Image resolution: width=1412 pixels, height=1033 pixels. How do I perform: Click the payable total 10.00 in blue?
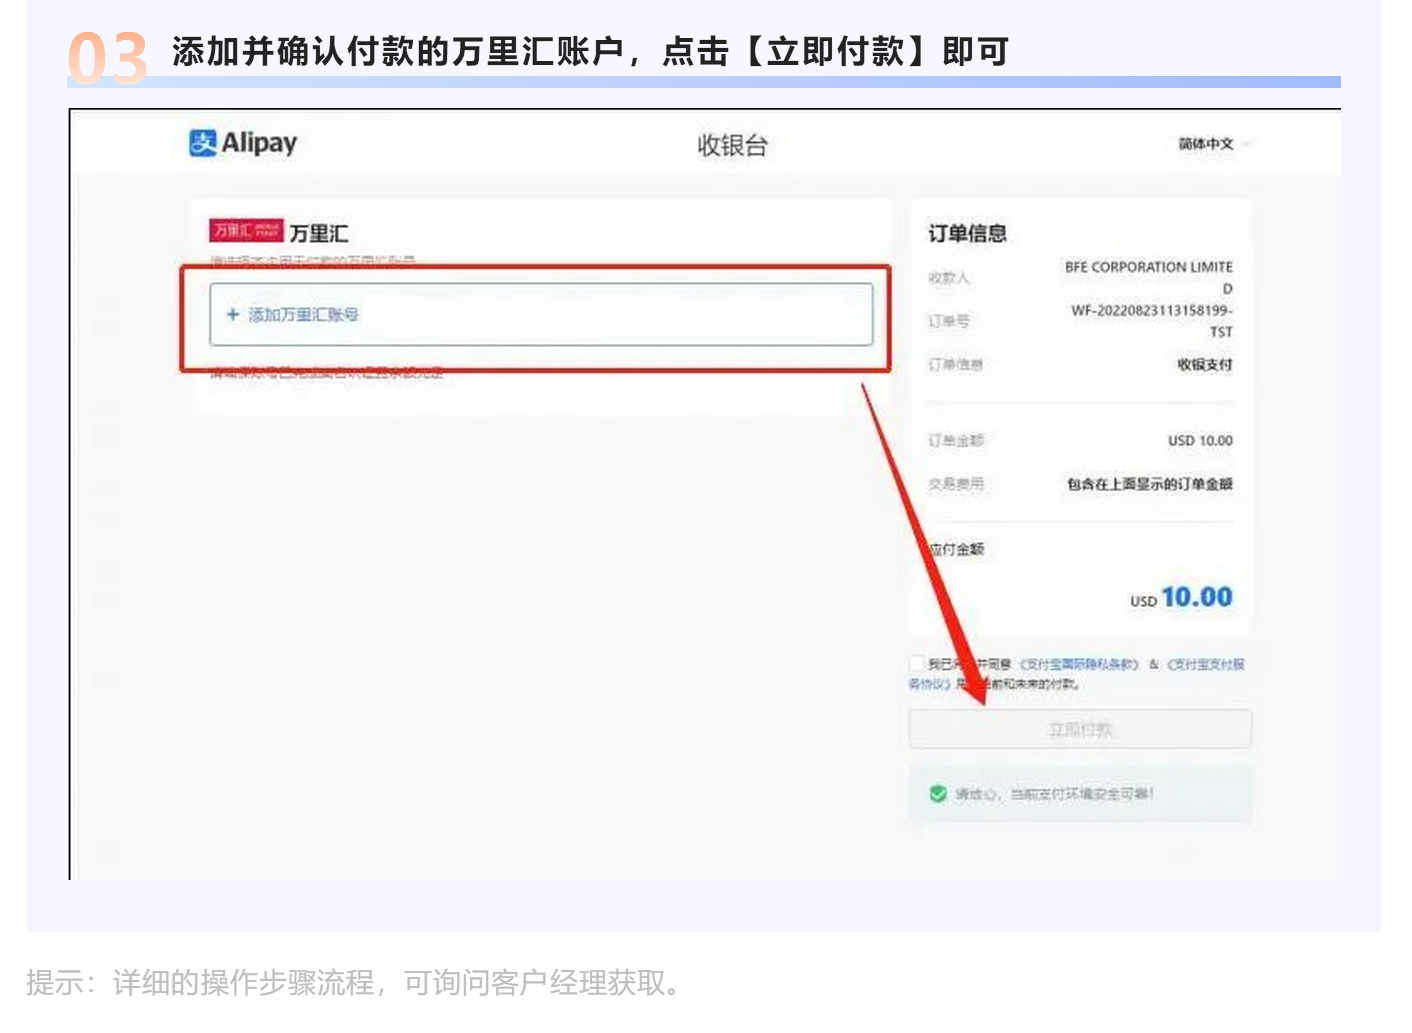tap(1197, 597)
